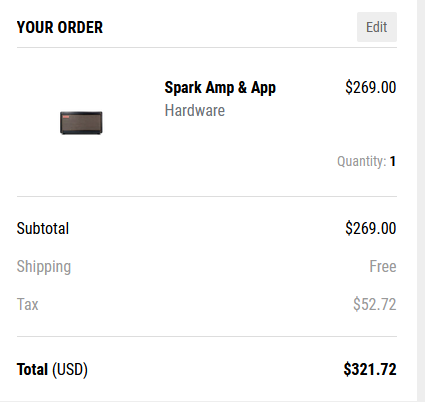The width and height of the screenshot is (425, 402).
Task: Click the Quantity: 1 text
Action: (x=366, y=161)
